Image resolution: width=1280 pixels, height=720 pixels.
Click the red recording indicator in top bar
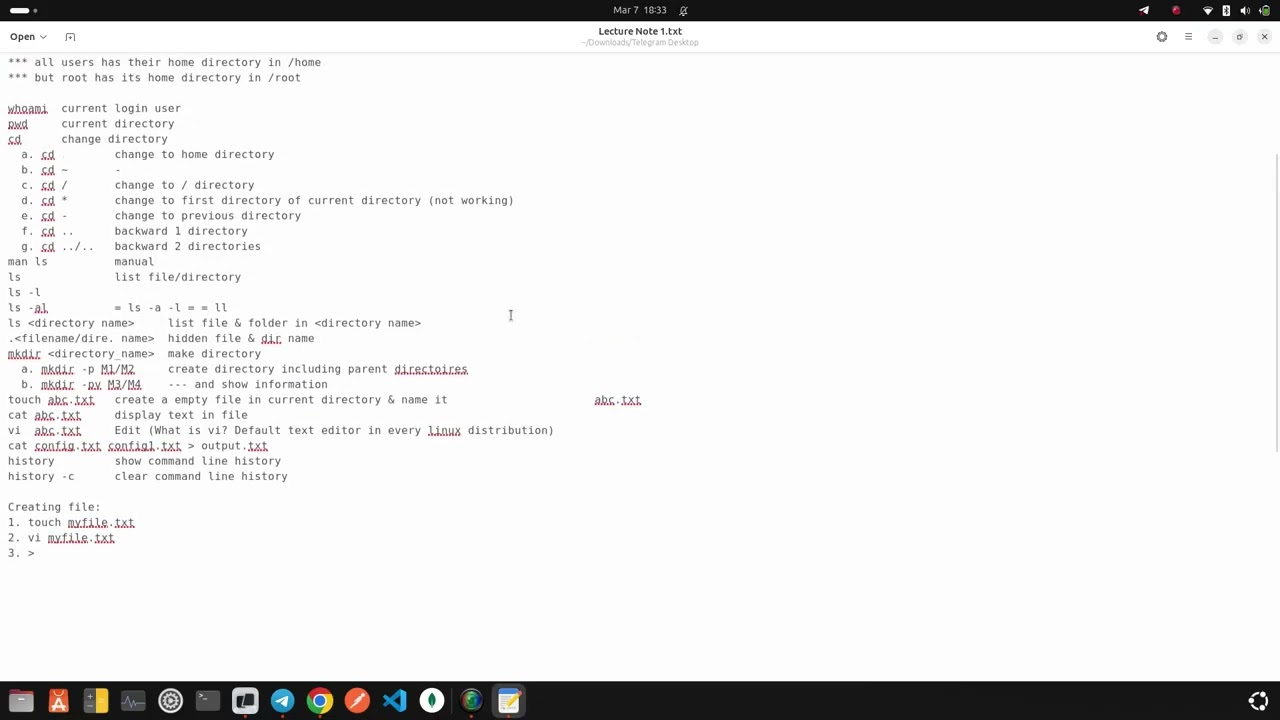pyautogui.click(x=1176, y=10)
